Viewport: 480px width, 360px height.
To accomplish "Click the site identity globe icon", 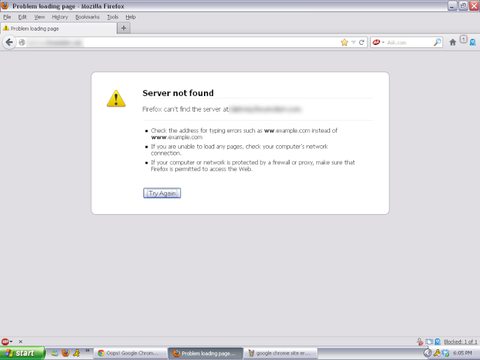I will (22, 42).
